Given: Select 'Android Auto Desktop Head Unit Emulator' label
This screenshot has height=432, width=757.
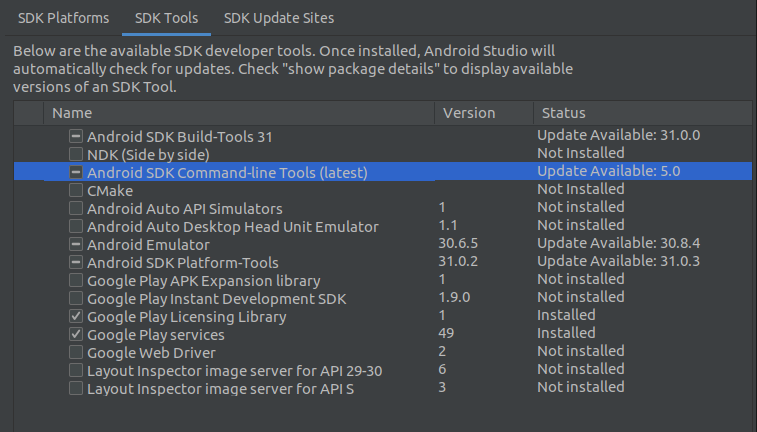Looking at the screenshot, I should pos(233,227).
